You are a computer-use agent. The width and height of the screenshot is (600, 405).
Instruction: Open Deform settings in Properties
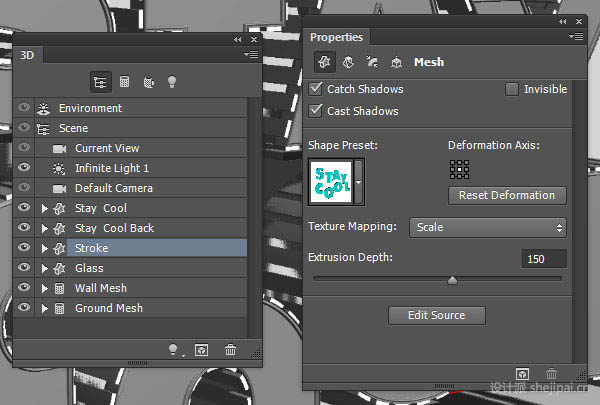coord(348,62)
